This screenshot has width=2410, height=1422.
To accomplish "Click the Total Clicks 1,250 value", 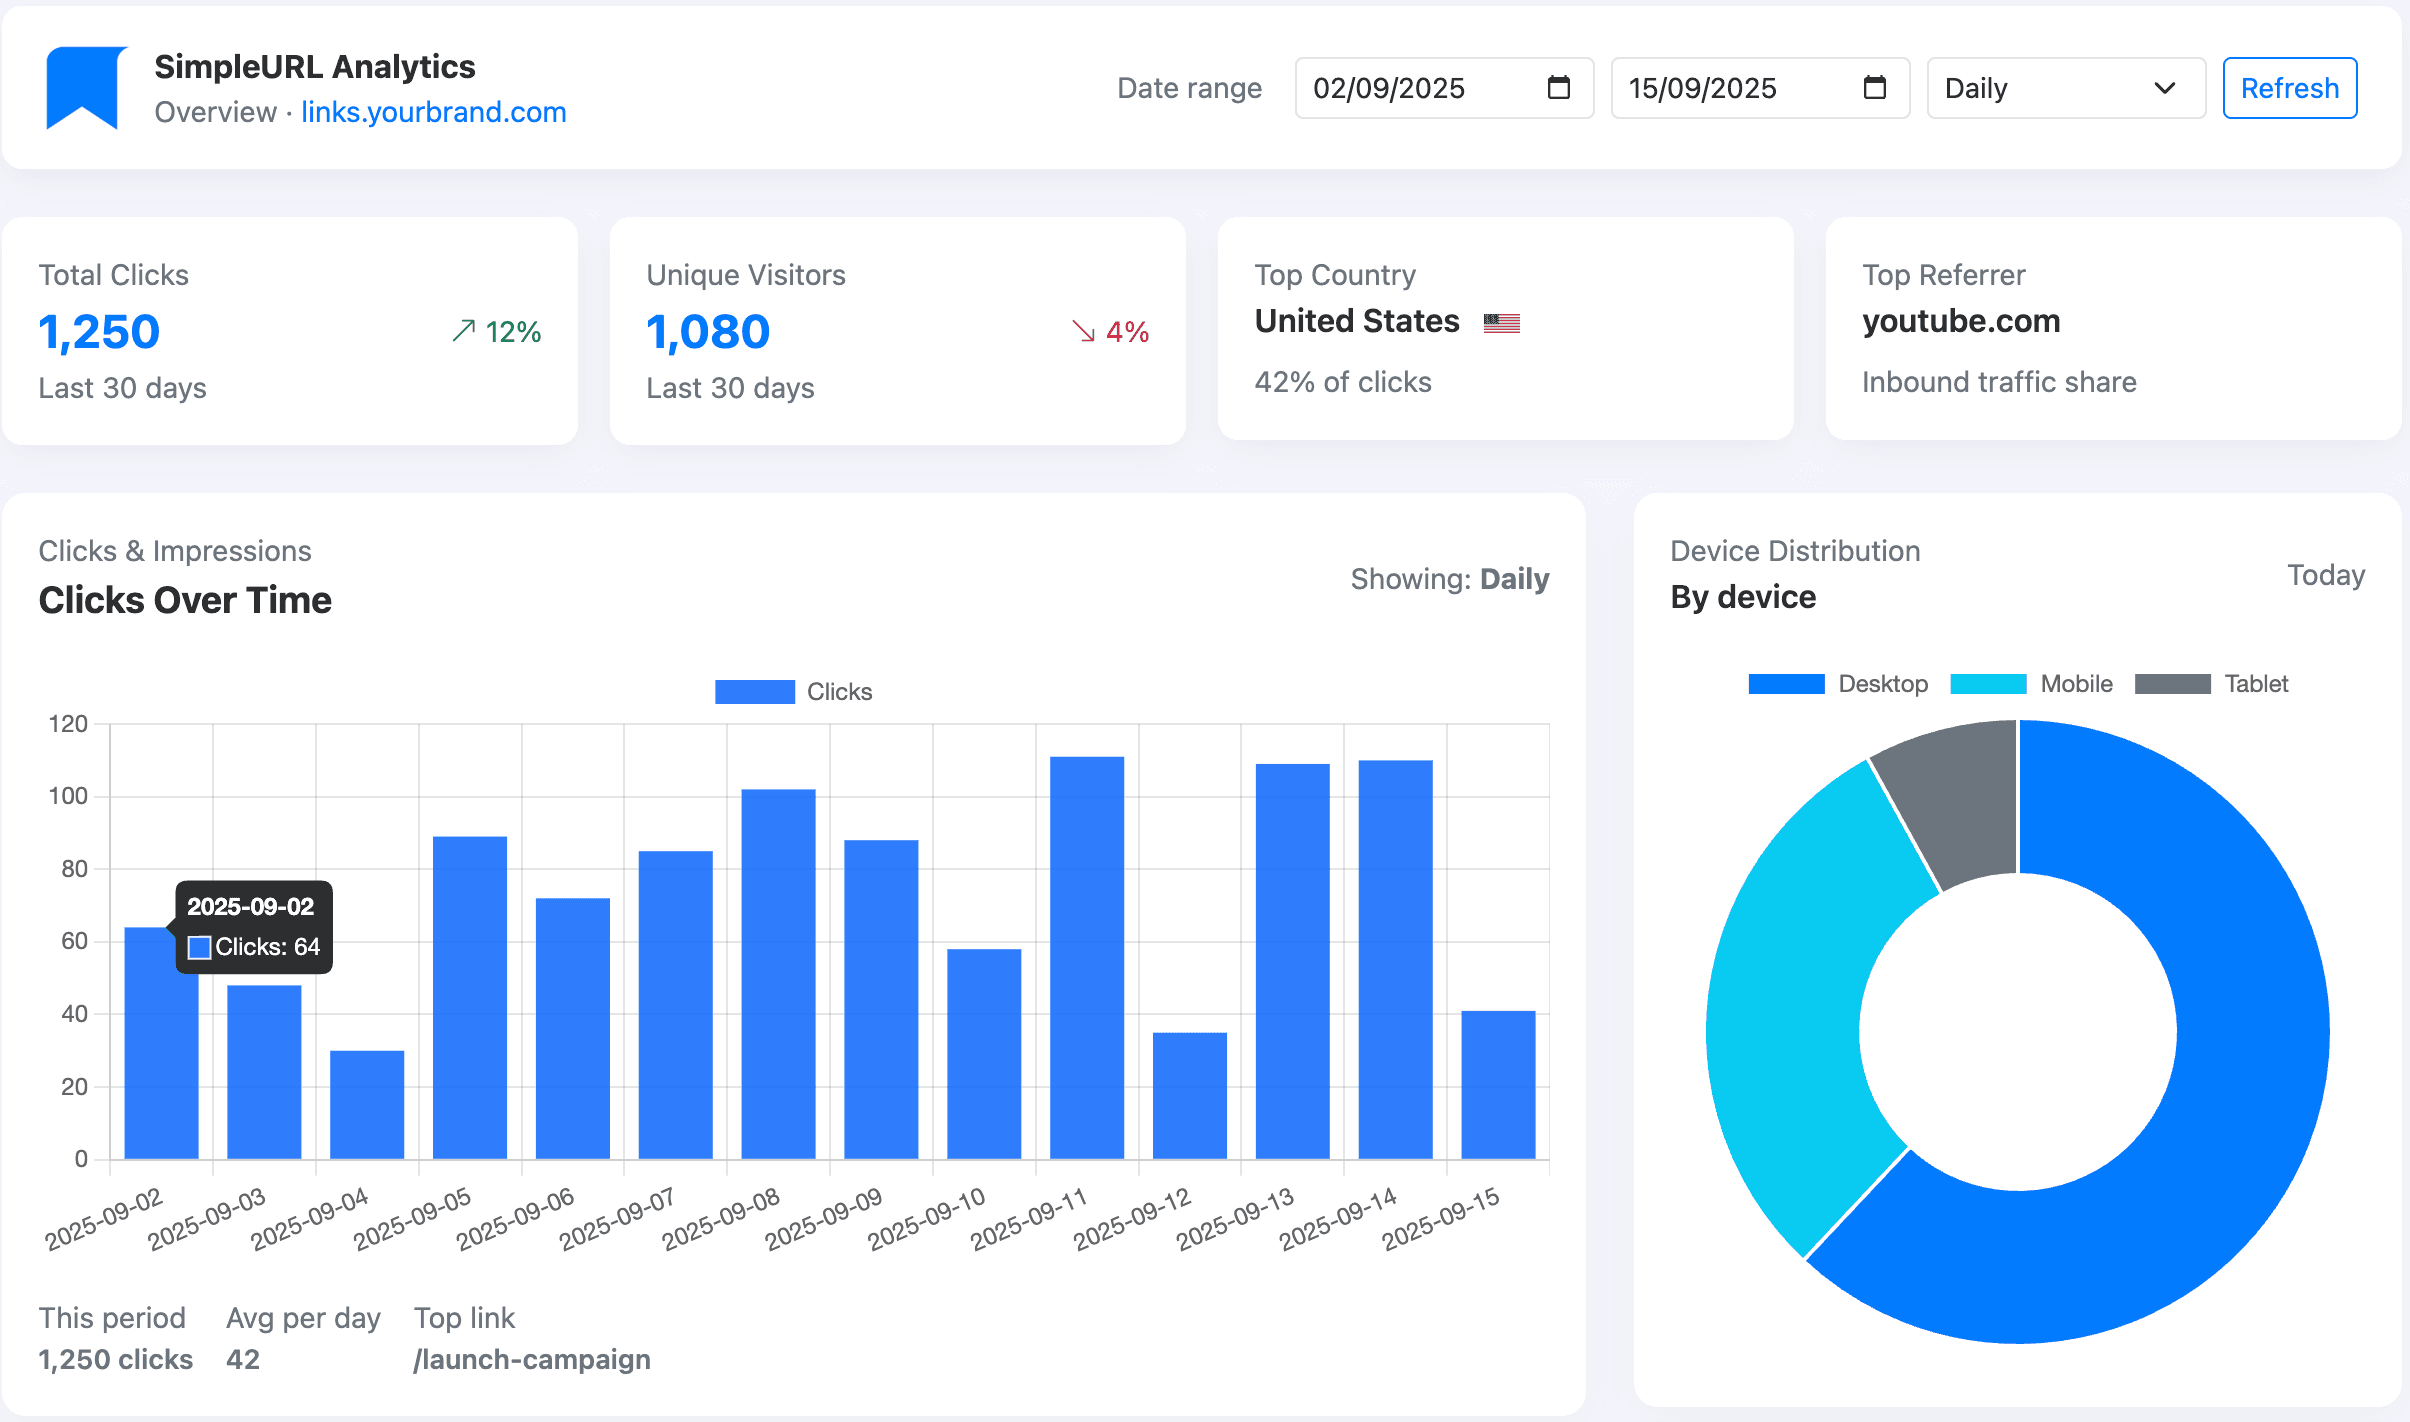I will coord(99,332).
